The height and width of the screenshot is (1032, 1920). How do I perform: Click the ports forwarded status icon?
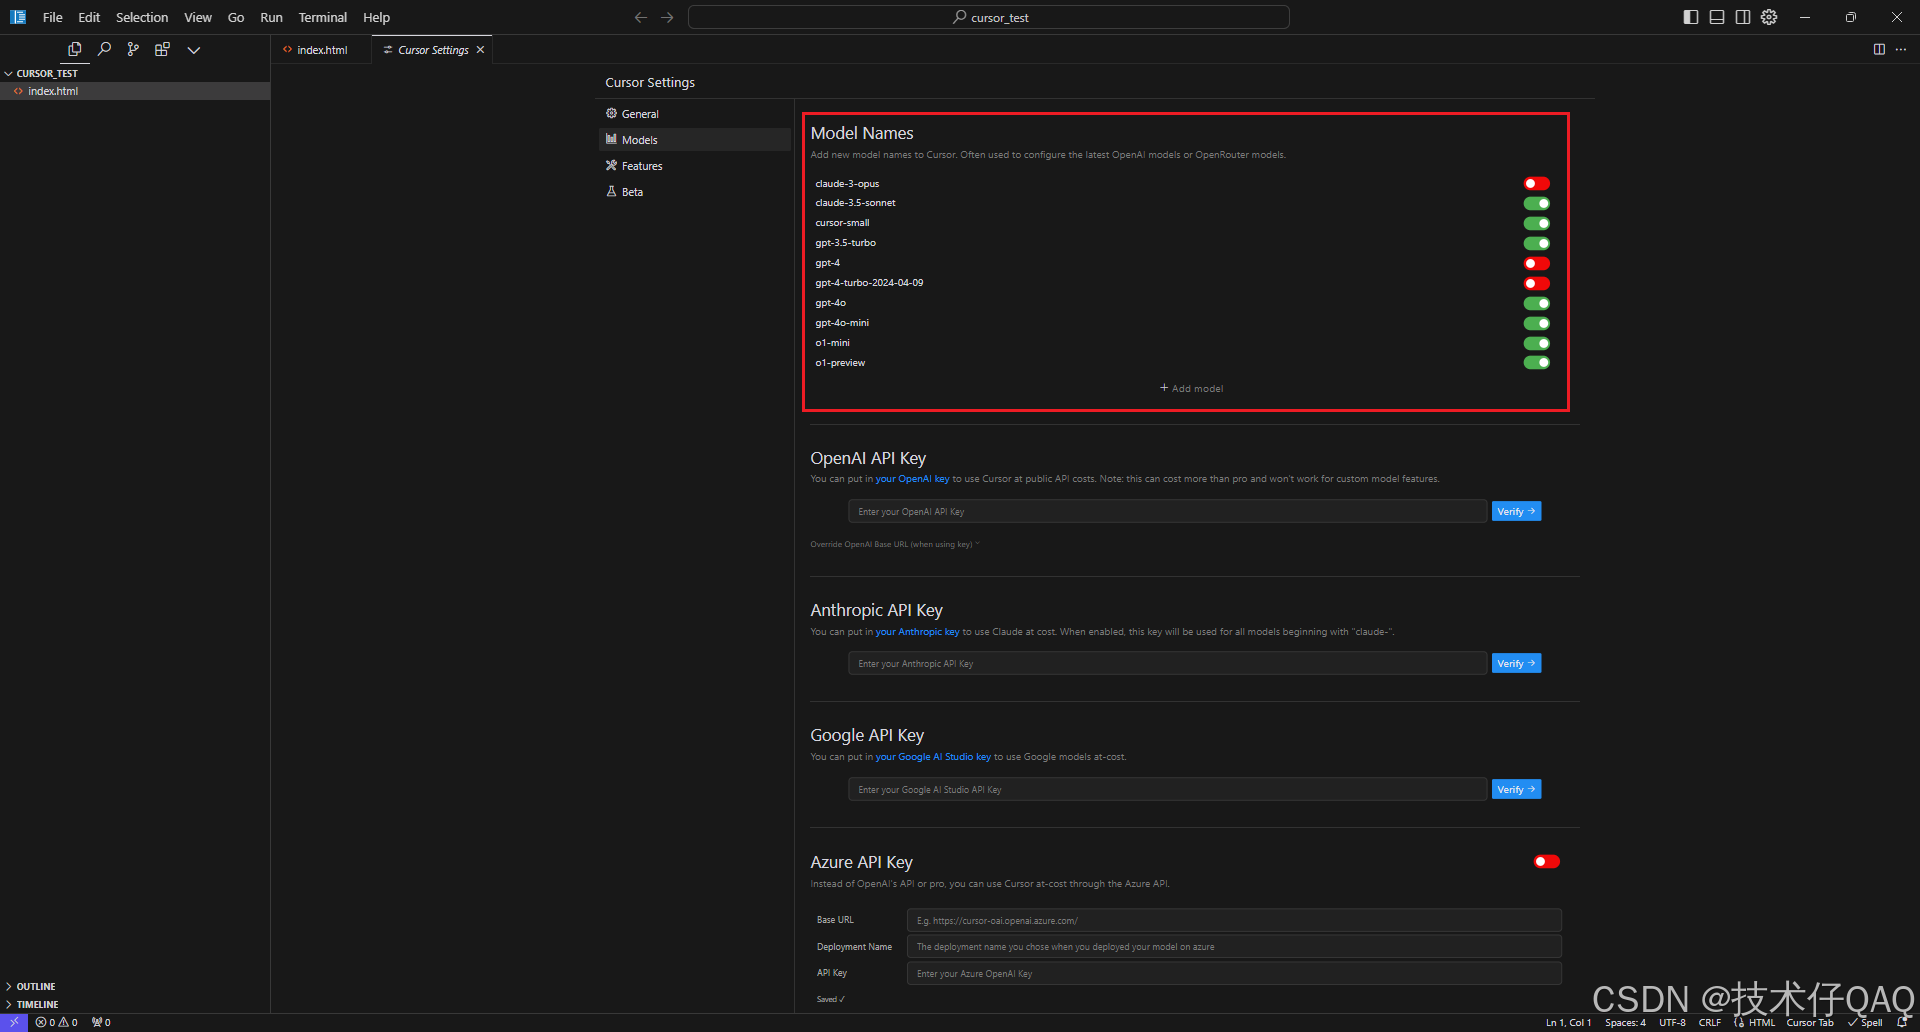click(101, 1022)
